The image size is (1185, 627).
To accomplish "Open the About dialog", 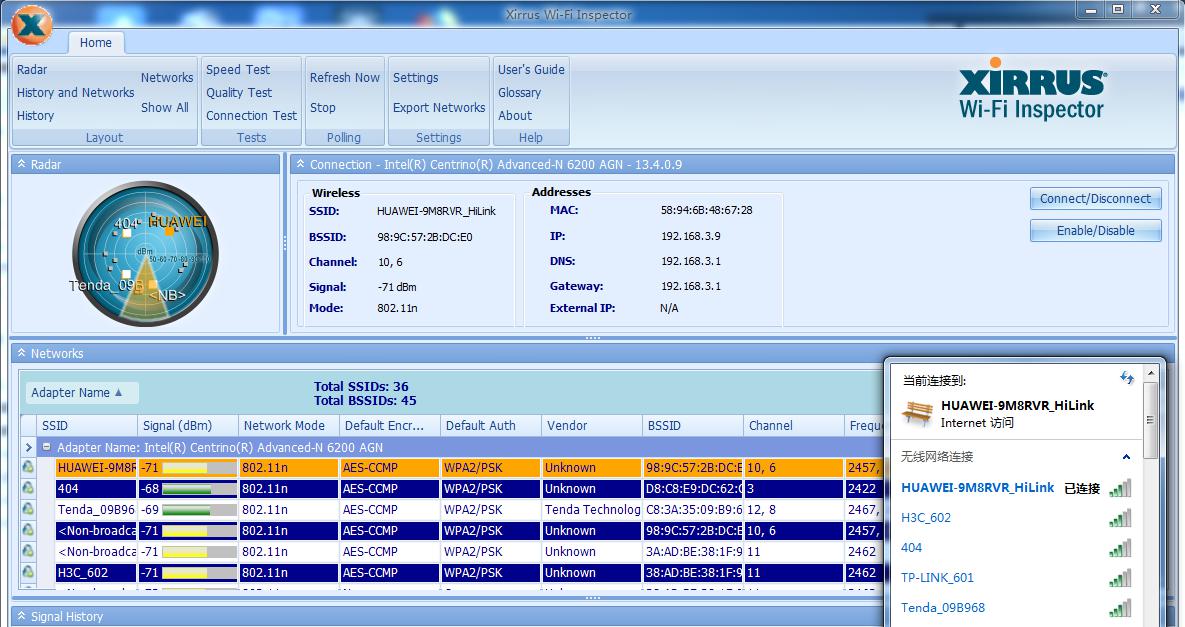I will pyautogui.click(x=515, y=116).
